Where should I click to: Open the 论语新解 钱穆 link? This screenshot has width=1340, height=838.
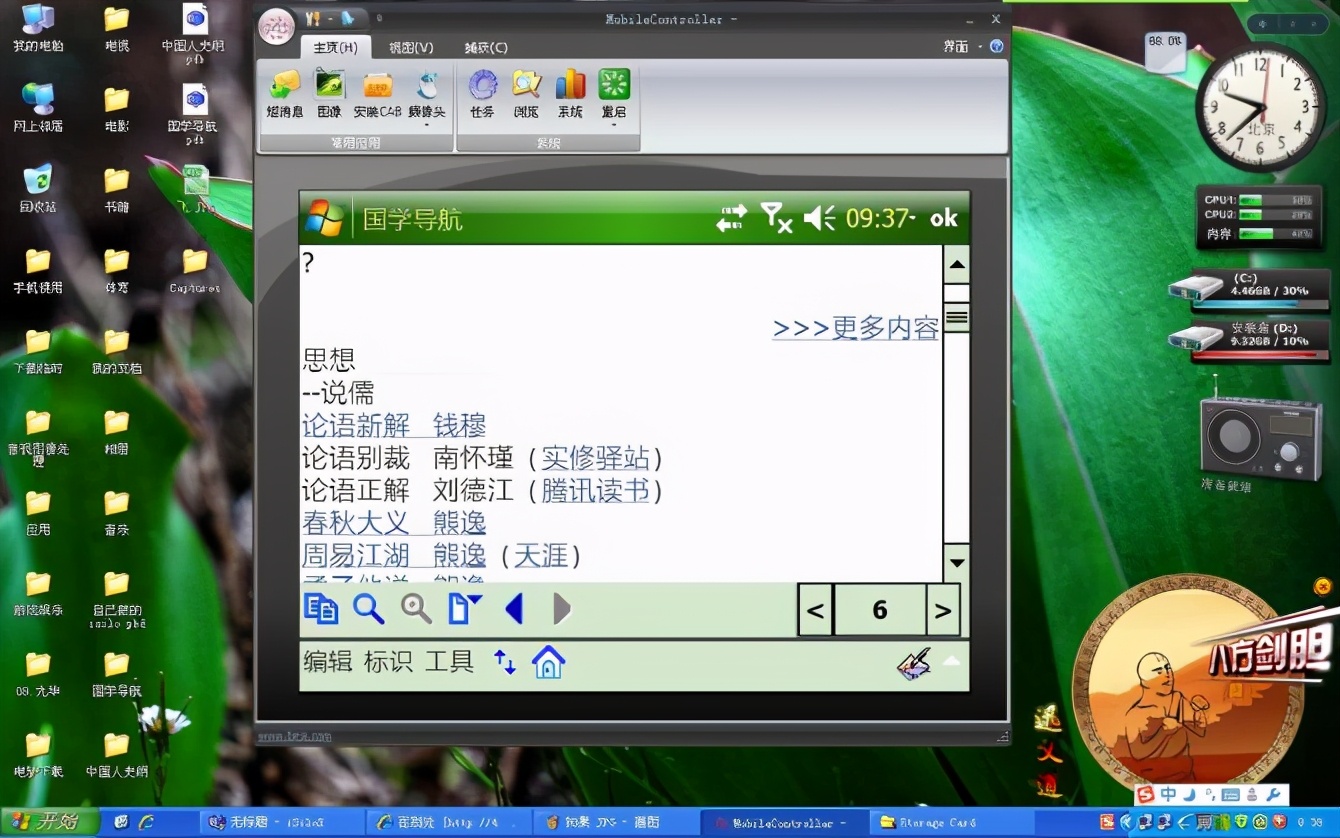click(x=394, y=425)
